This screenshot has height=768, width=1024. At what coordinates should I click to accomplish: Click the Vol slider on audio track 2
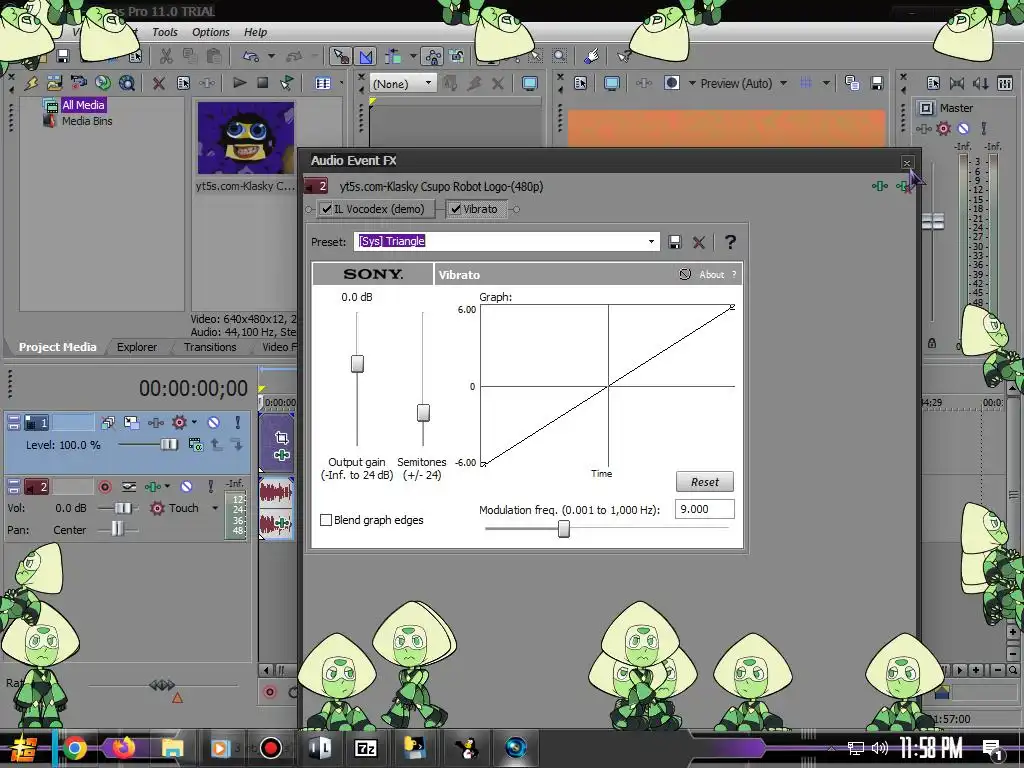[123, 507]
